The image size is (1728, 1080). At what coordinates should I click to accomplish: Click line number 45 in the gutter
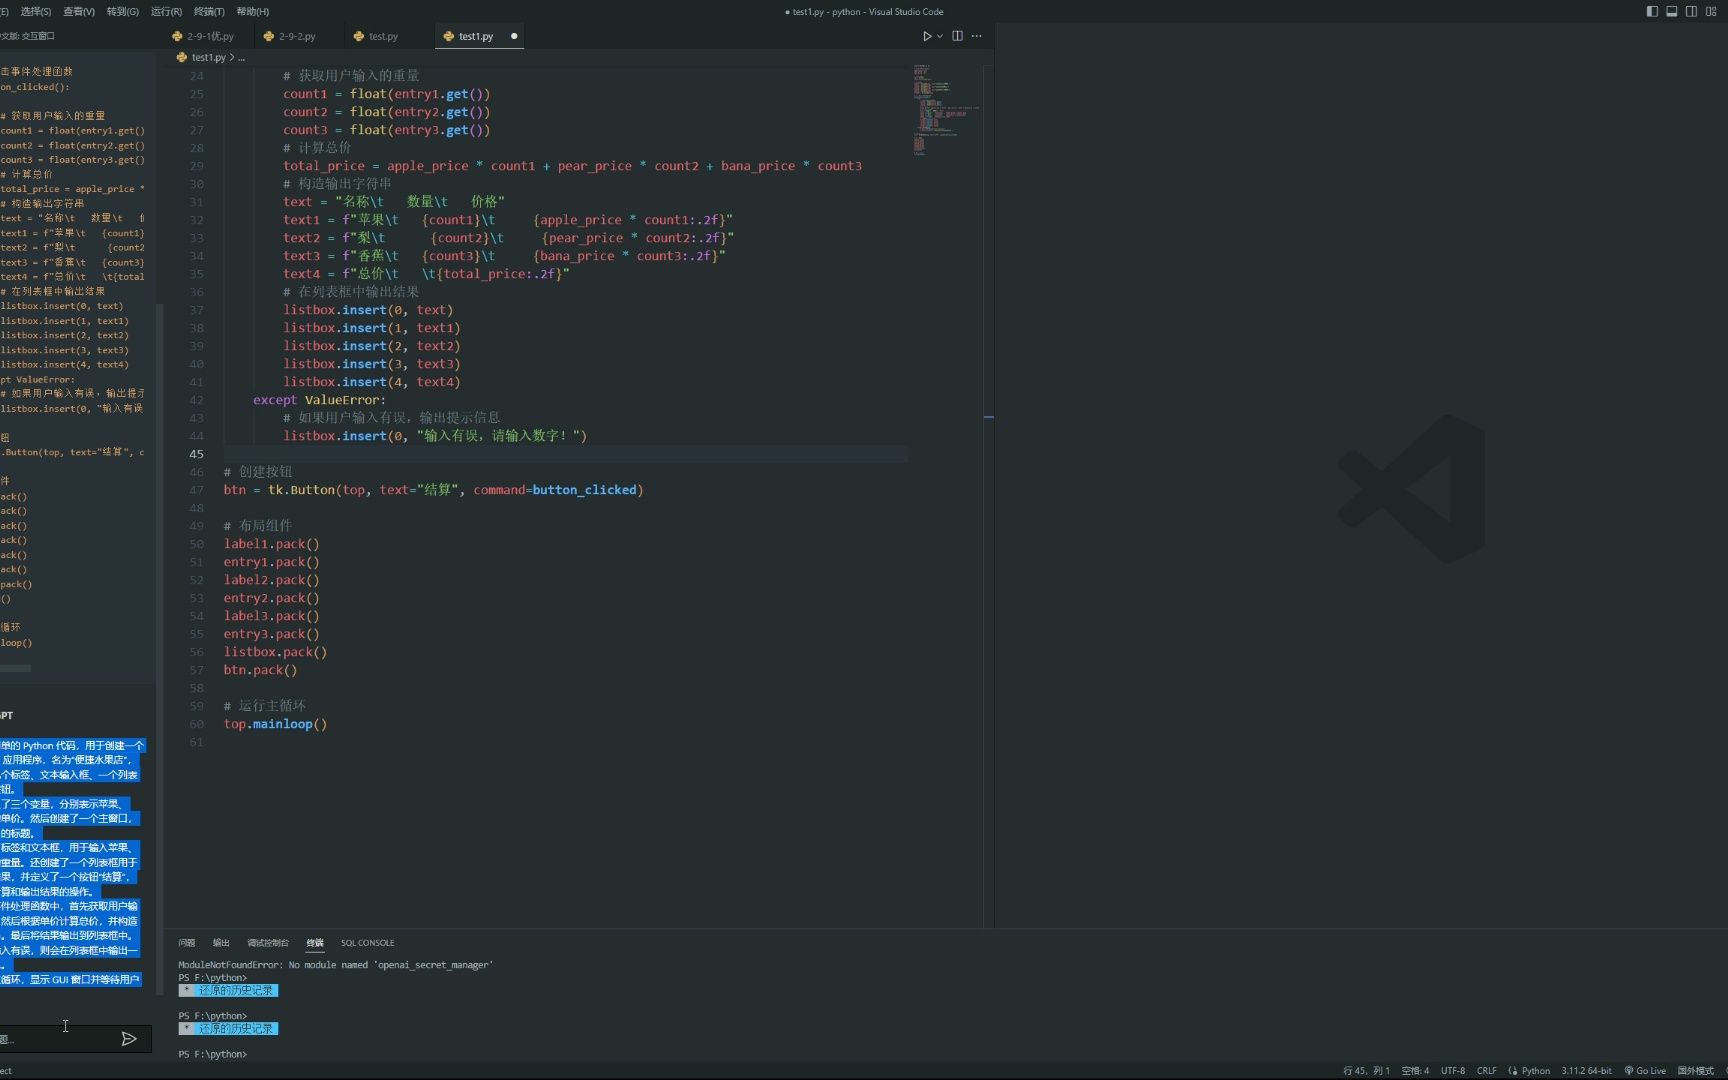196,454
